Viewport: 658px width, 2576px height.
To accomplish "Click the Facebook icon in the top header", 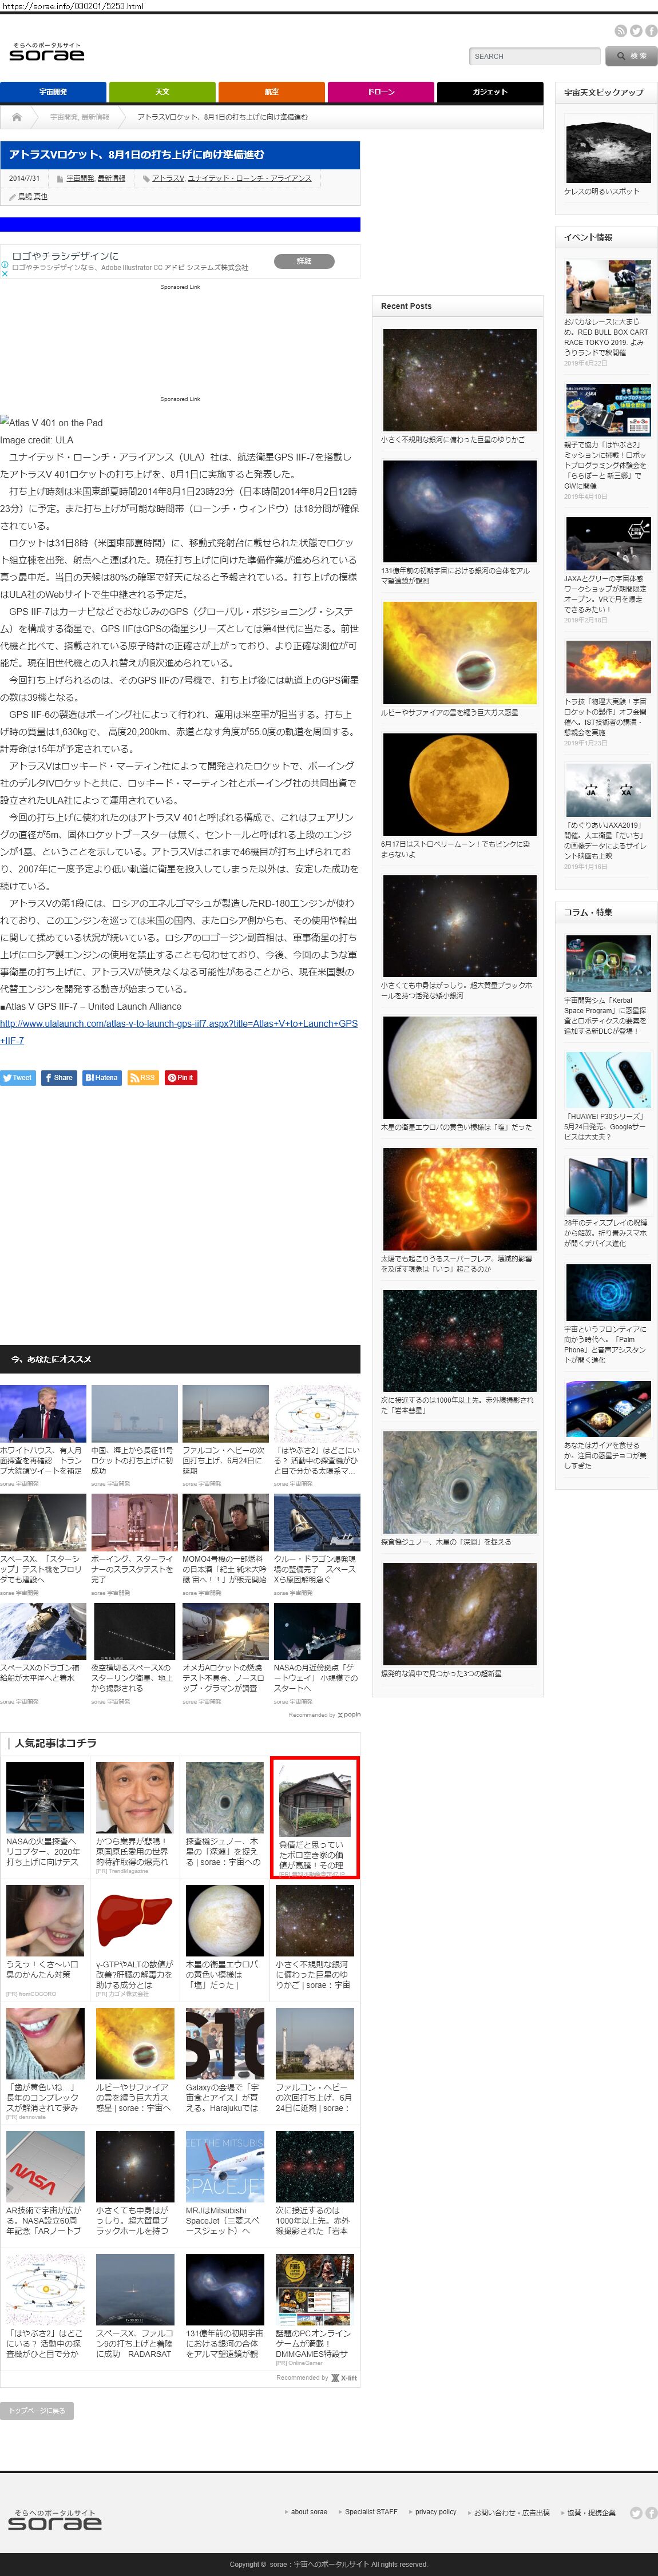I will (651, 31).
